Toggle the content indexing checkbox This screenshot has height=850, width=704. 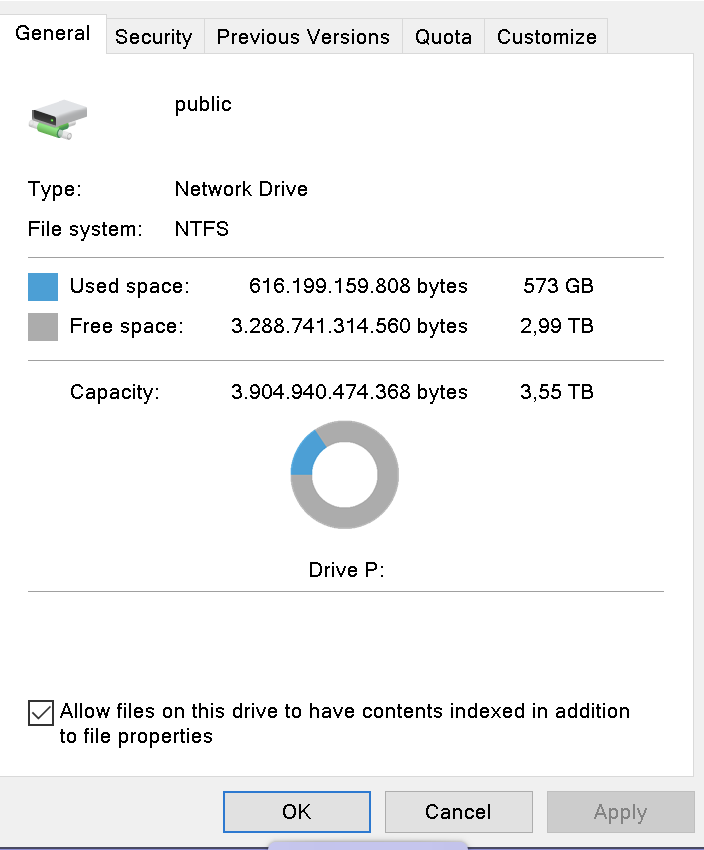41,713
